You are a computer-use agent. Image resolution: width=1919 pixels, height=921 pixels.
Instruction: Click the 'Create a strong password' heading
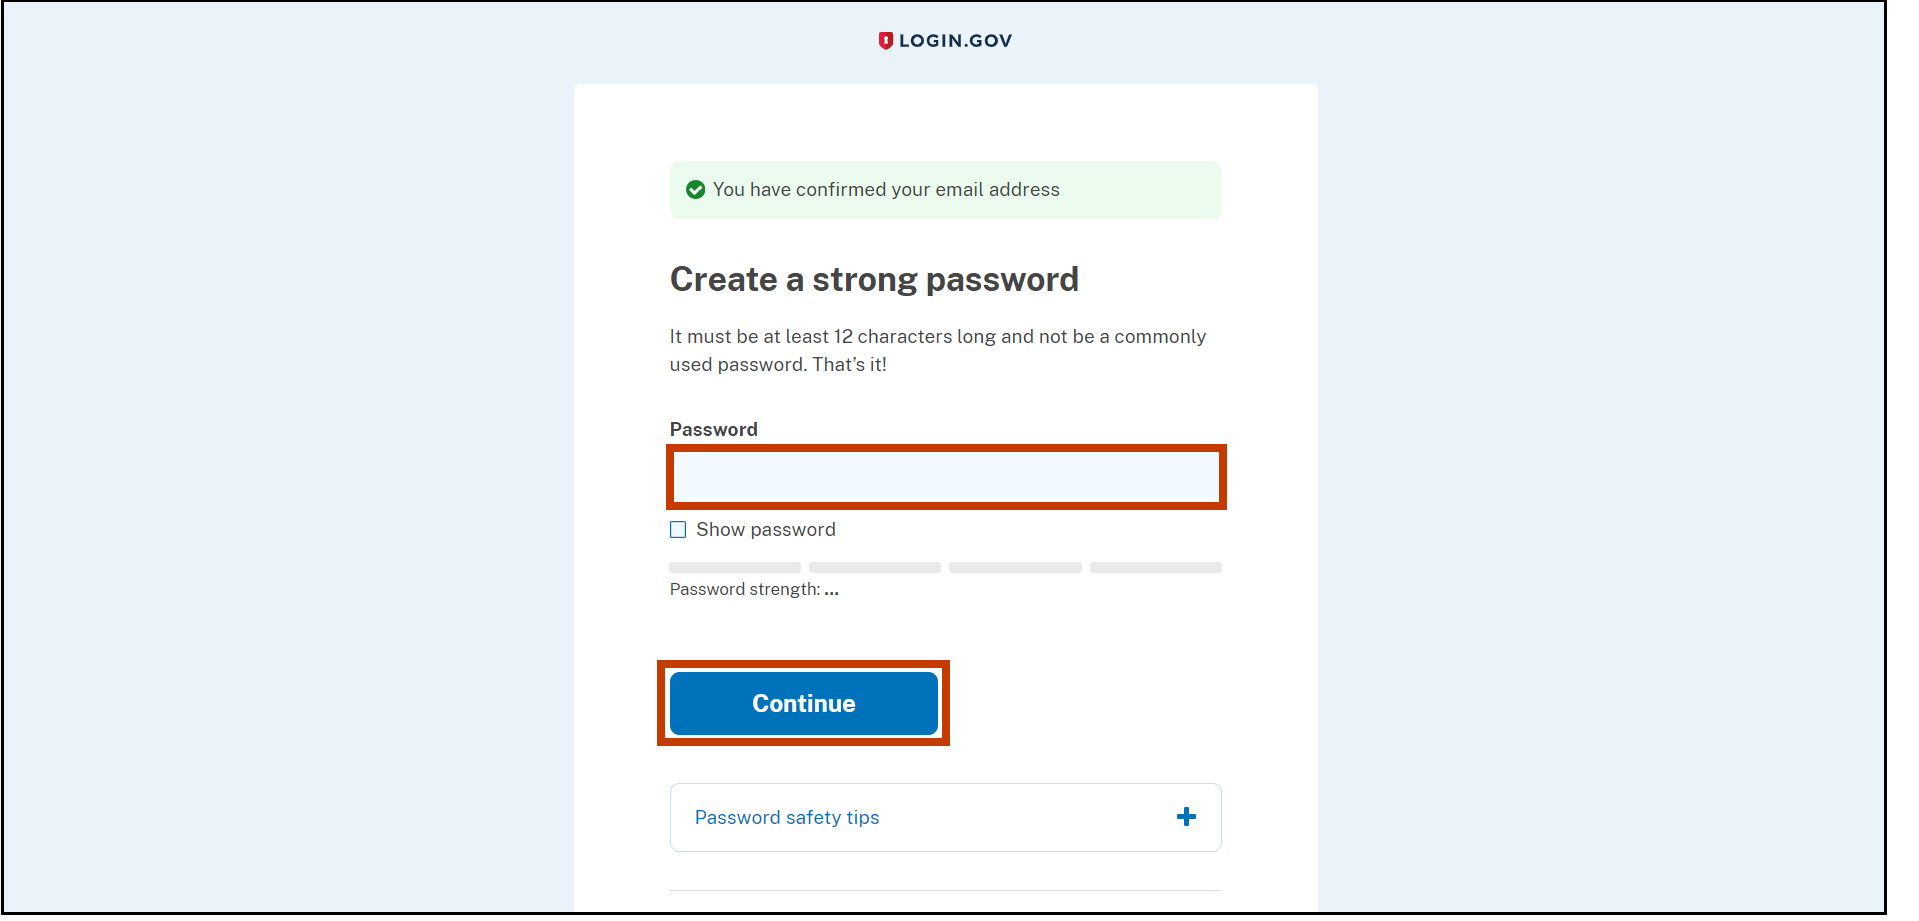(x=874, y=280)
